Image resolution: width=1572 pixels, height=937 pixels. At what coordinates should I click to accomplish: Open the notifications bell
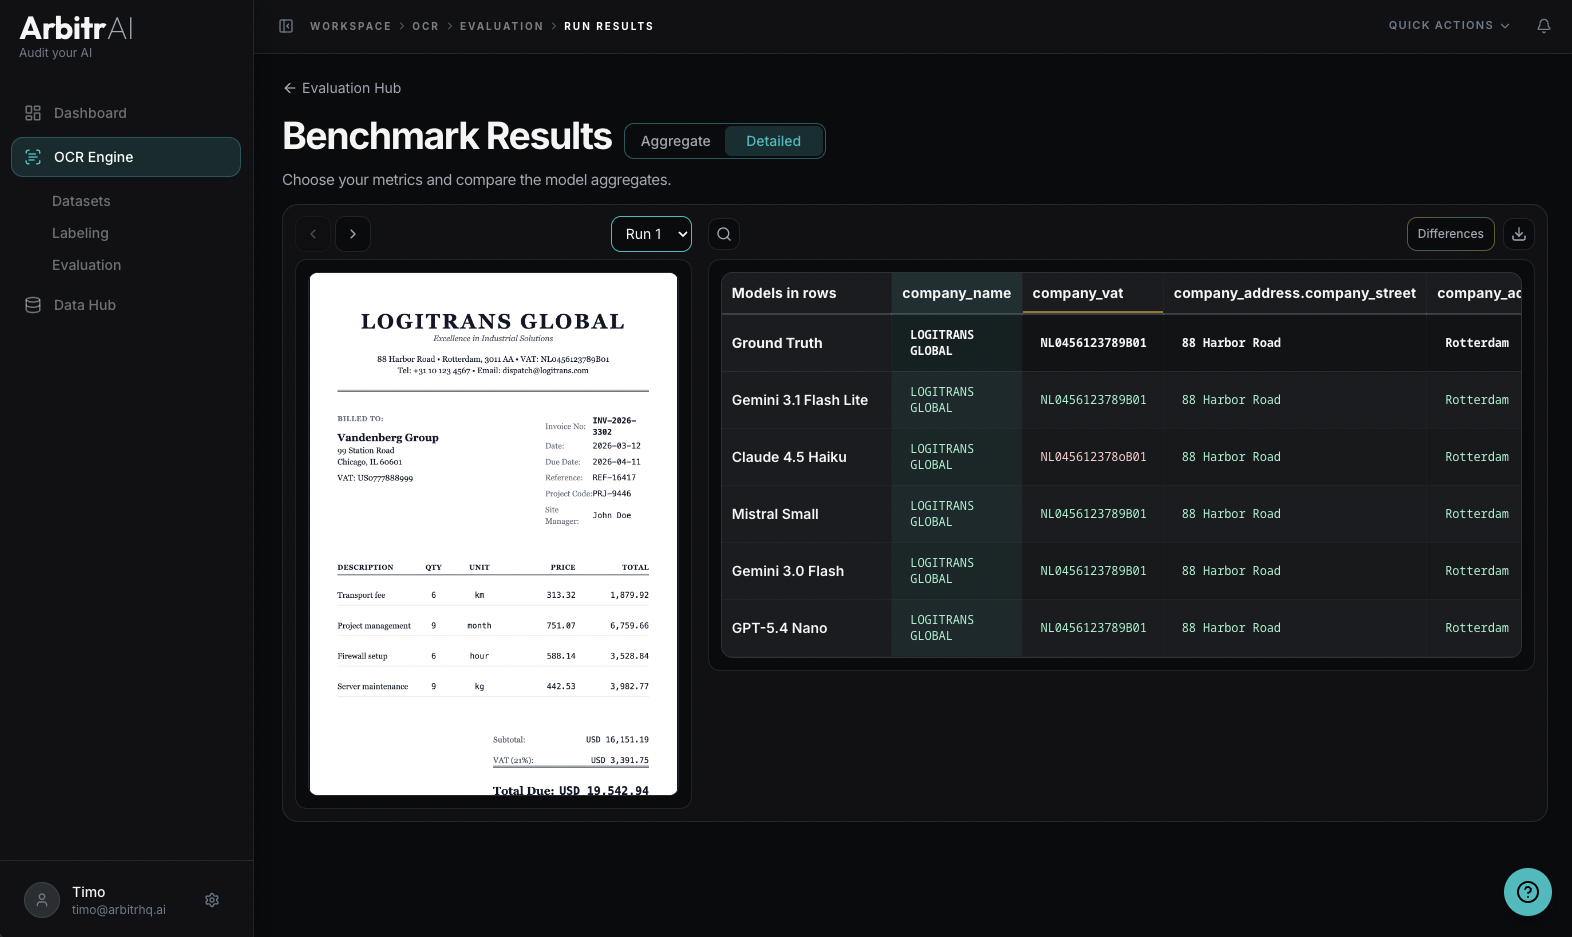(1543, 26)
